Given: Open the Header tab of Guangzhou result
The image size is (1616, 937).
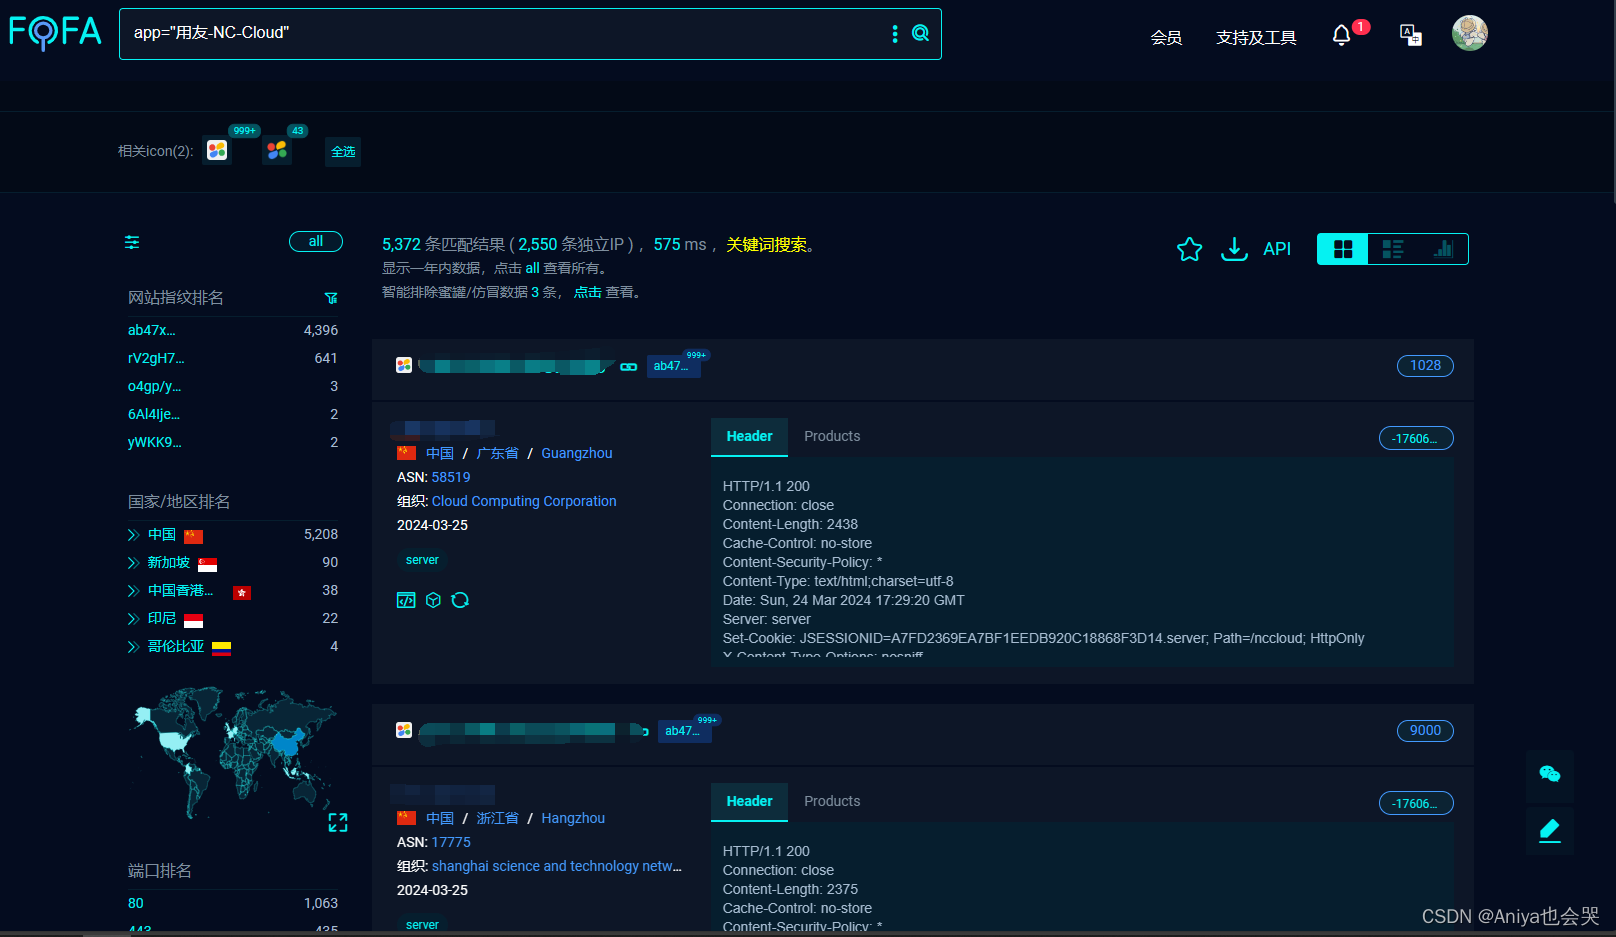Looking at the screenshot, I should point(749,436).
